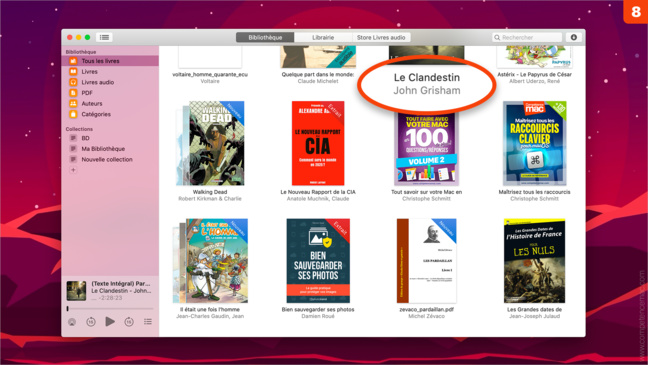This screenshot has height=365, width=648.
Task: Open the audio output icon in the player
Action: 72,322
